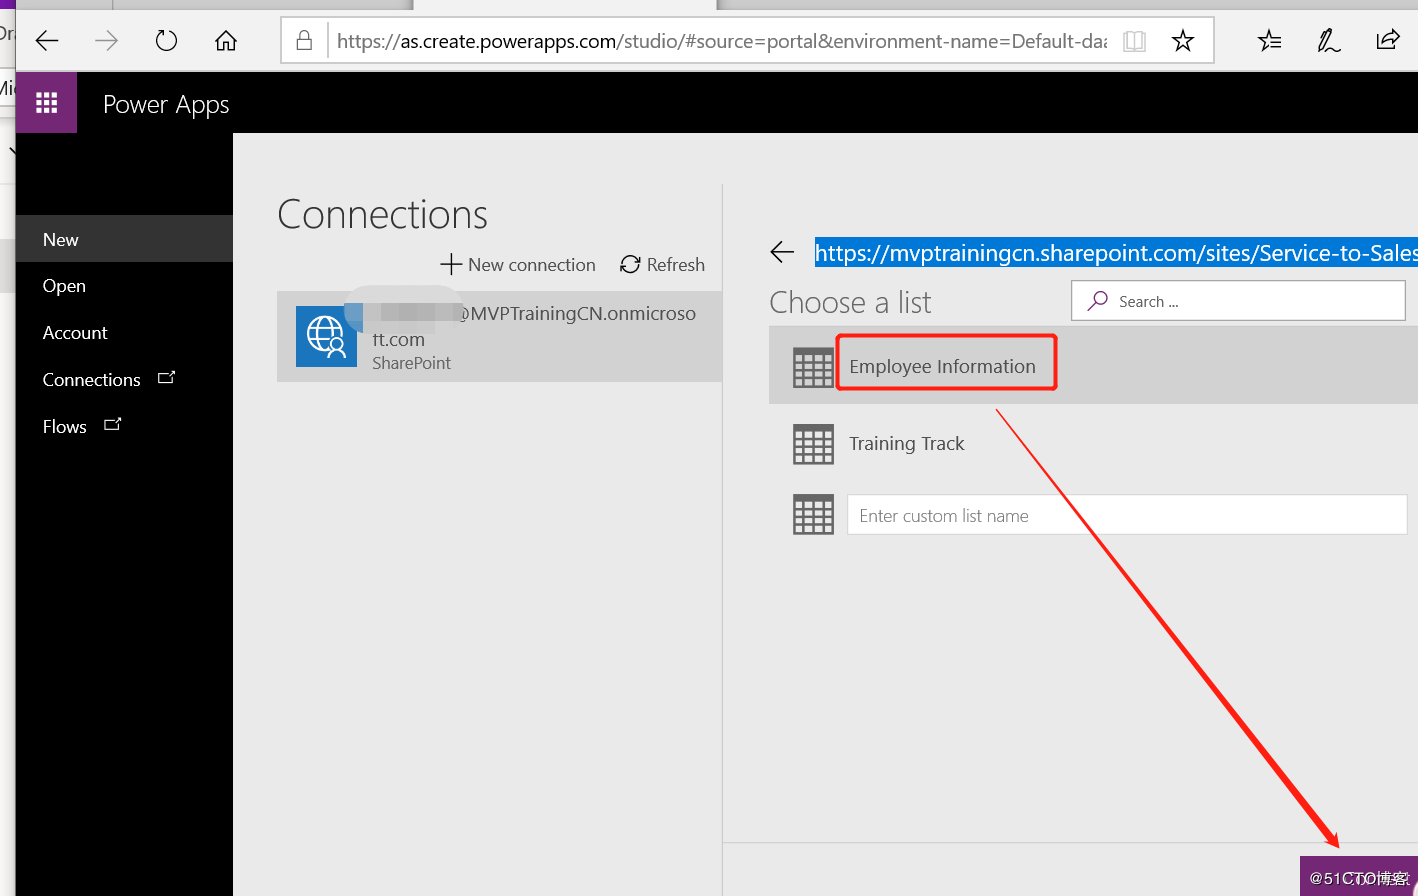The image size is (1418, 896).
Task: Select the Training Track list
Action: (x=1093, y=443)
